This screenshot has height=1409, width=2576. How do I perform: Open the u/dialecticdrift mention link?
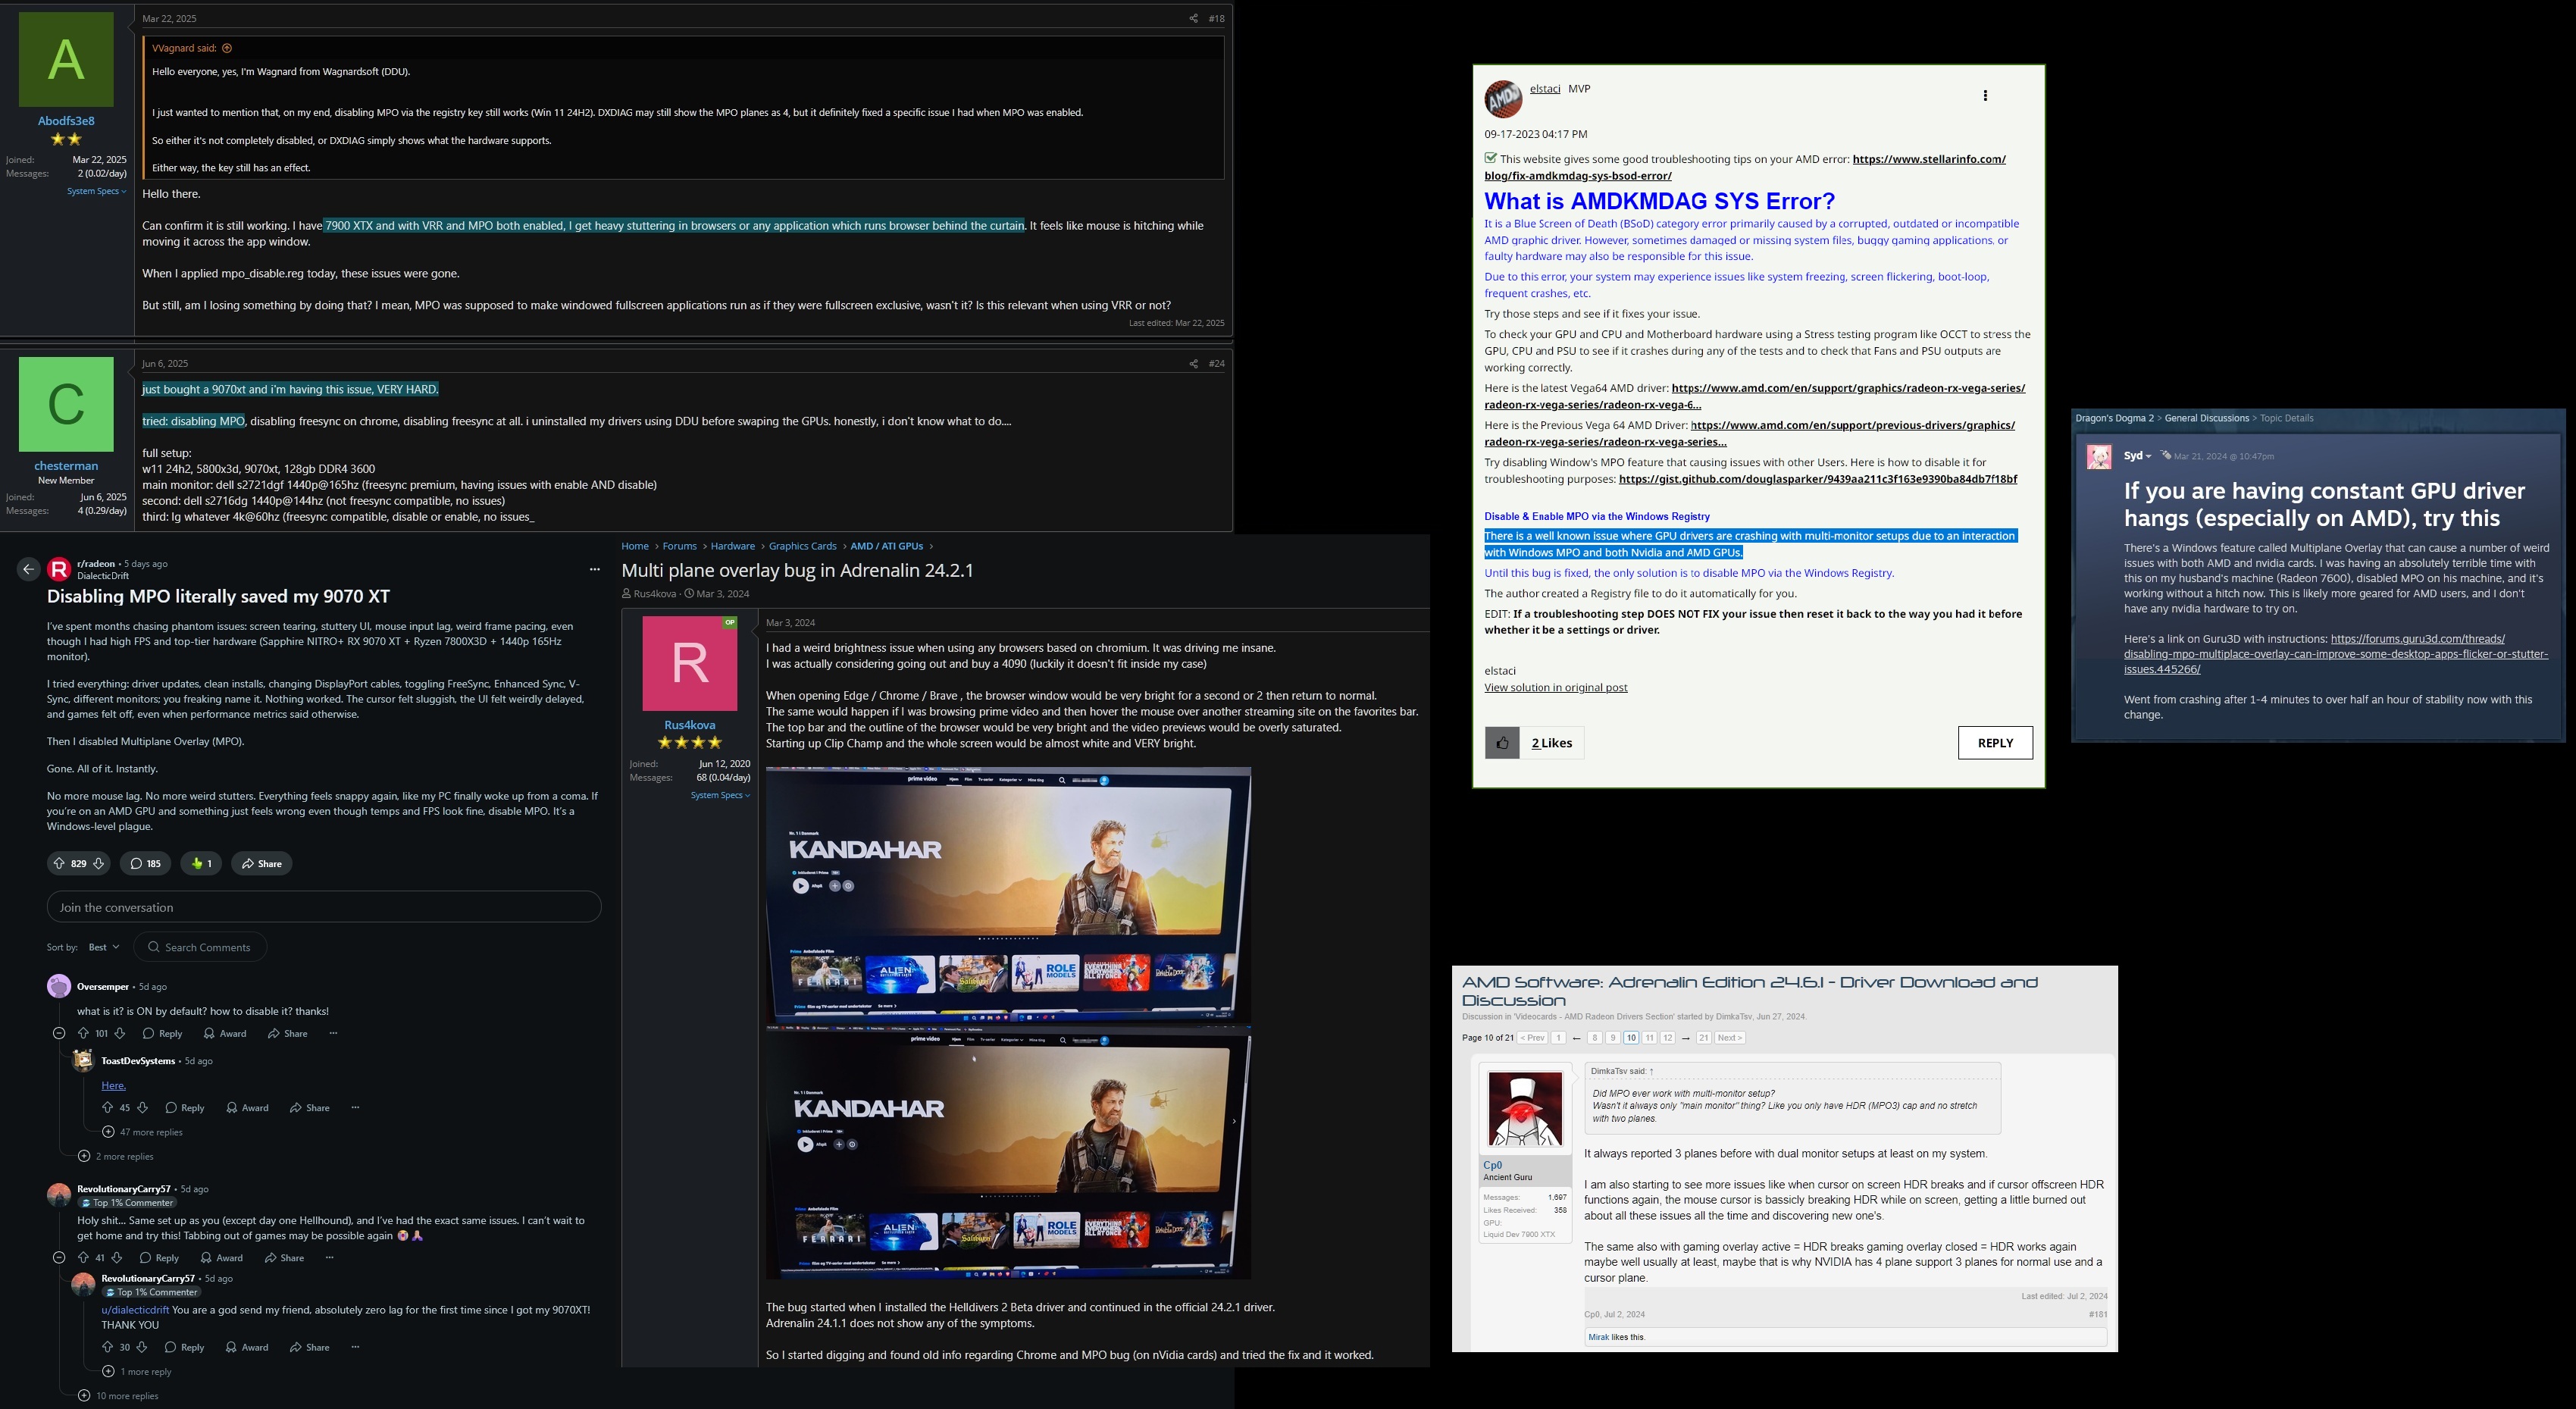(135, 1310)
